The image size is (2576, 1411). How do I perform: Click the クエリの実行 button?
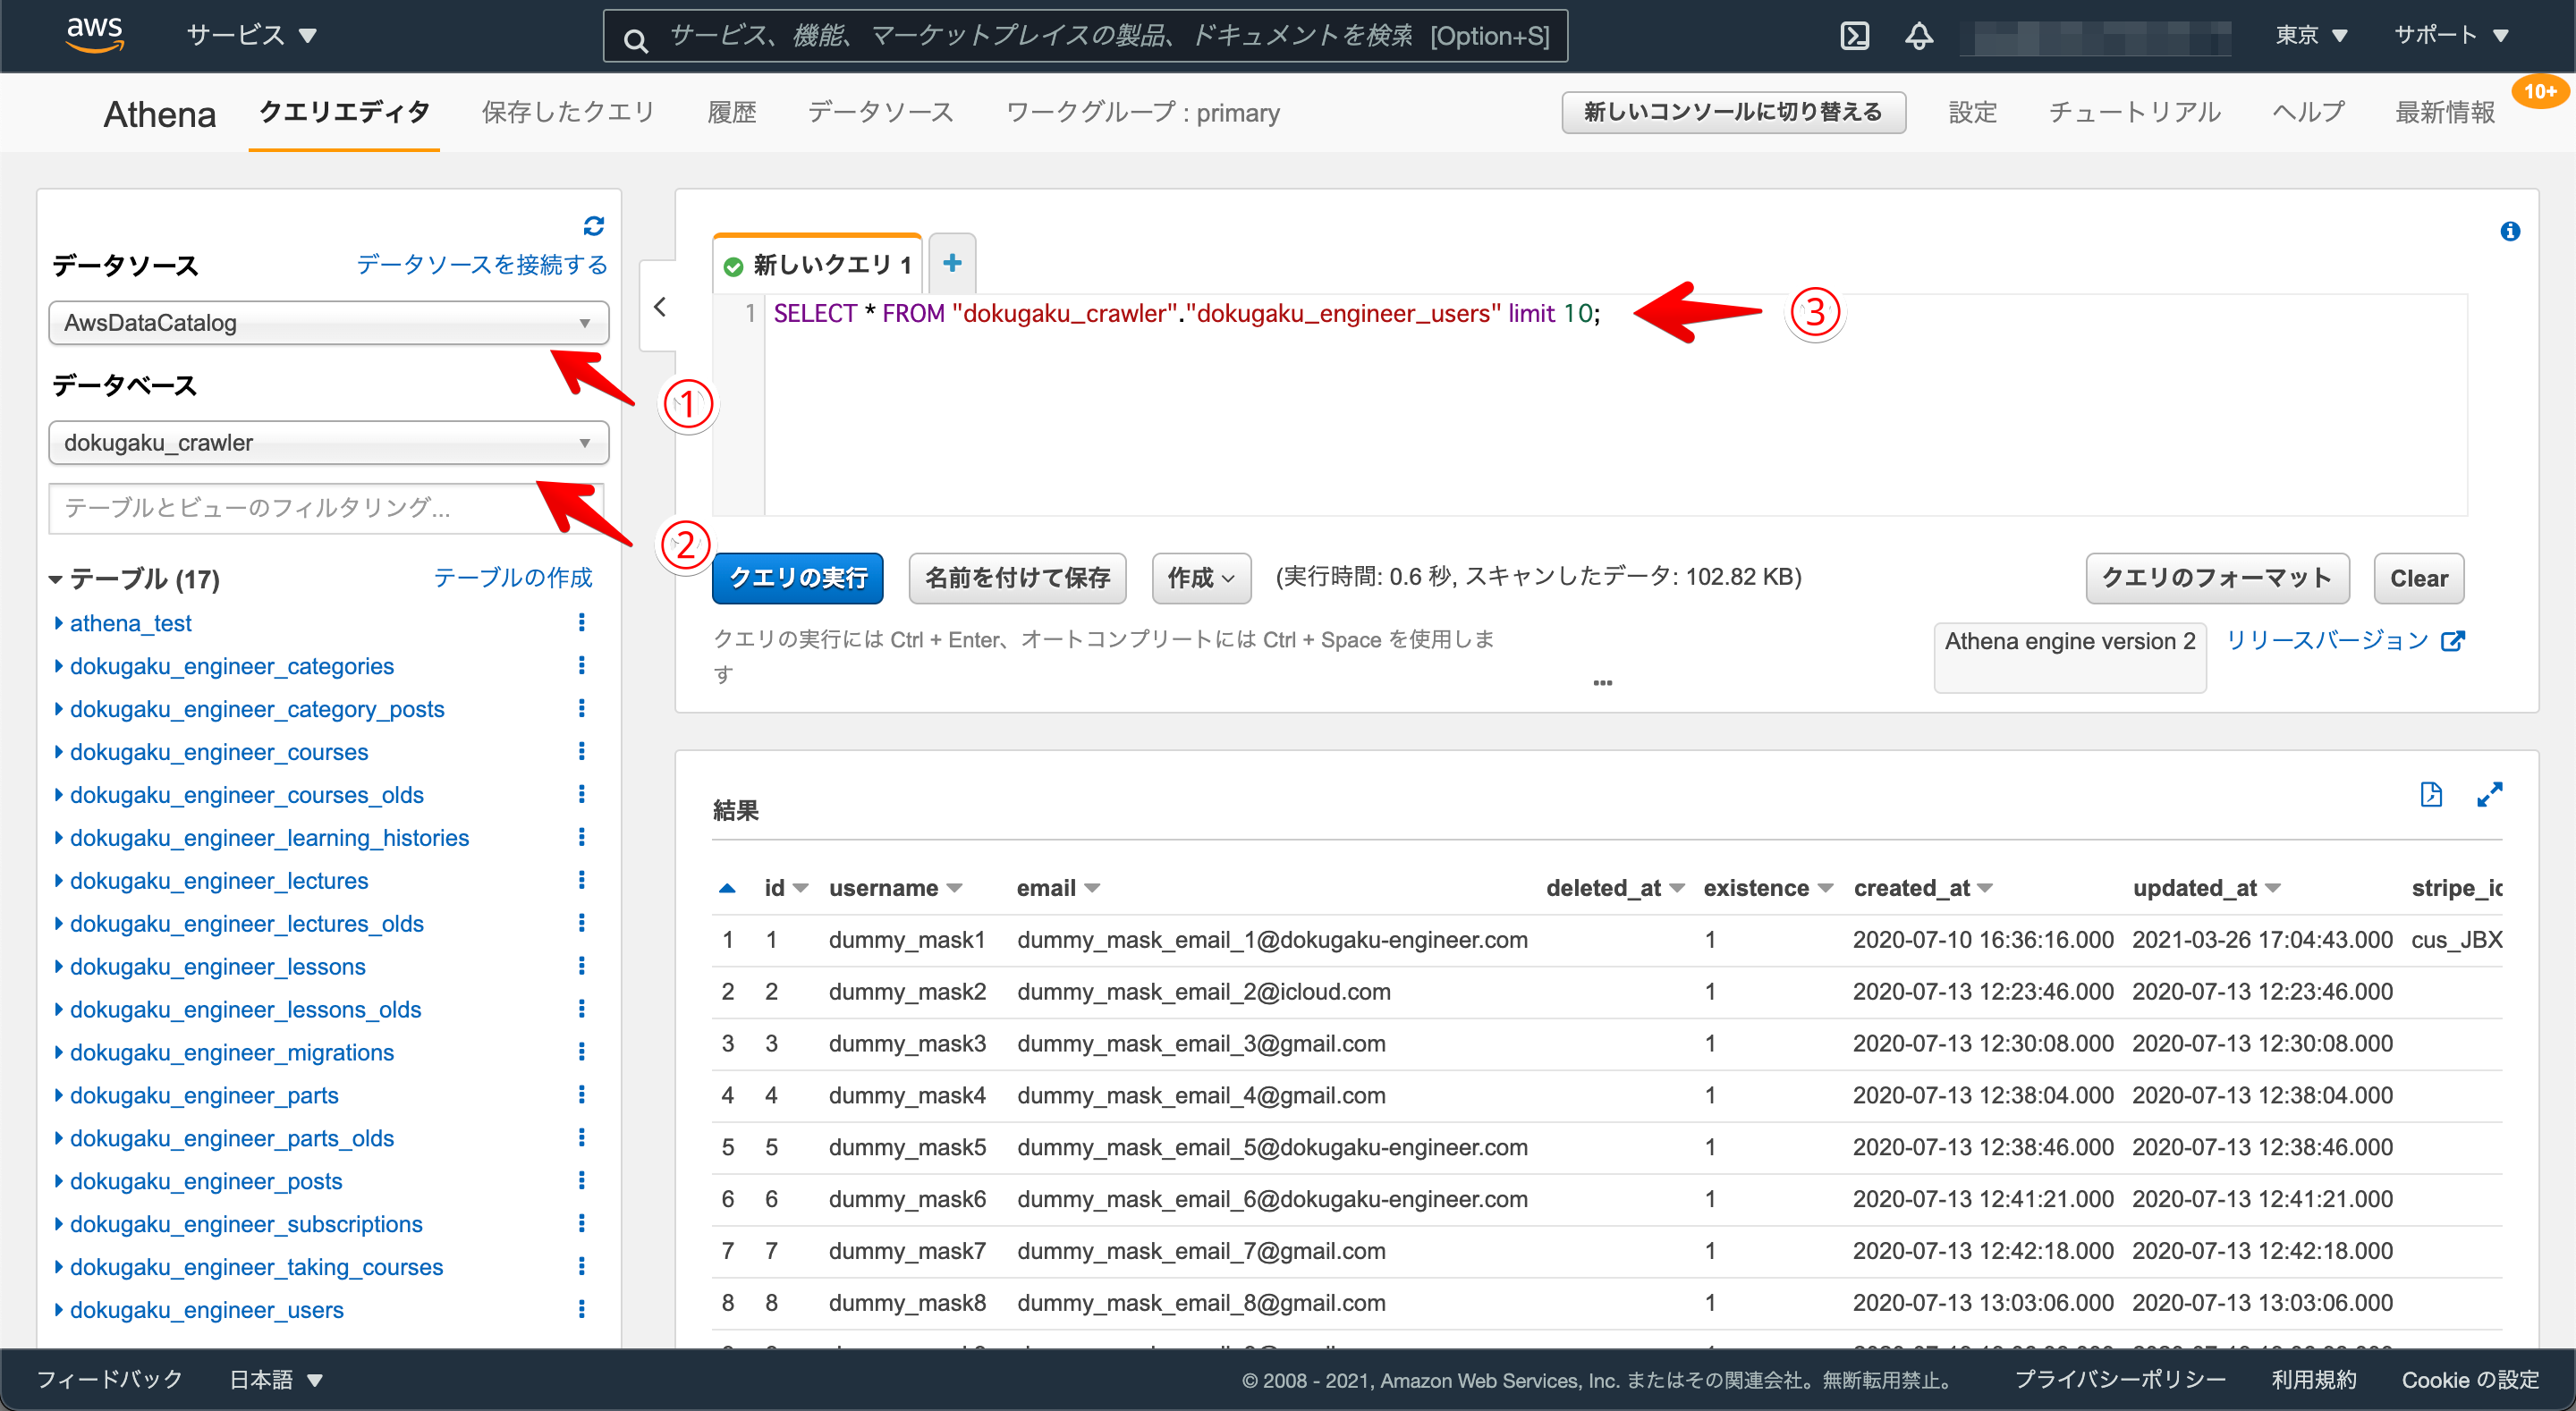pos(797,578)
